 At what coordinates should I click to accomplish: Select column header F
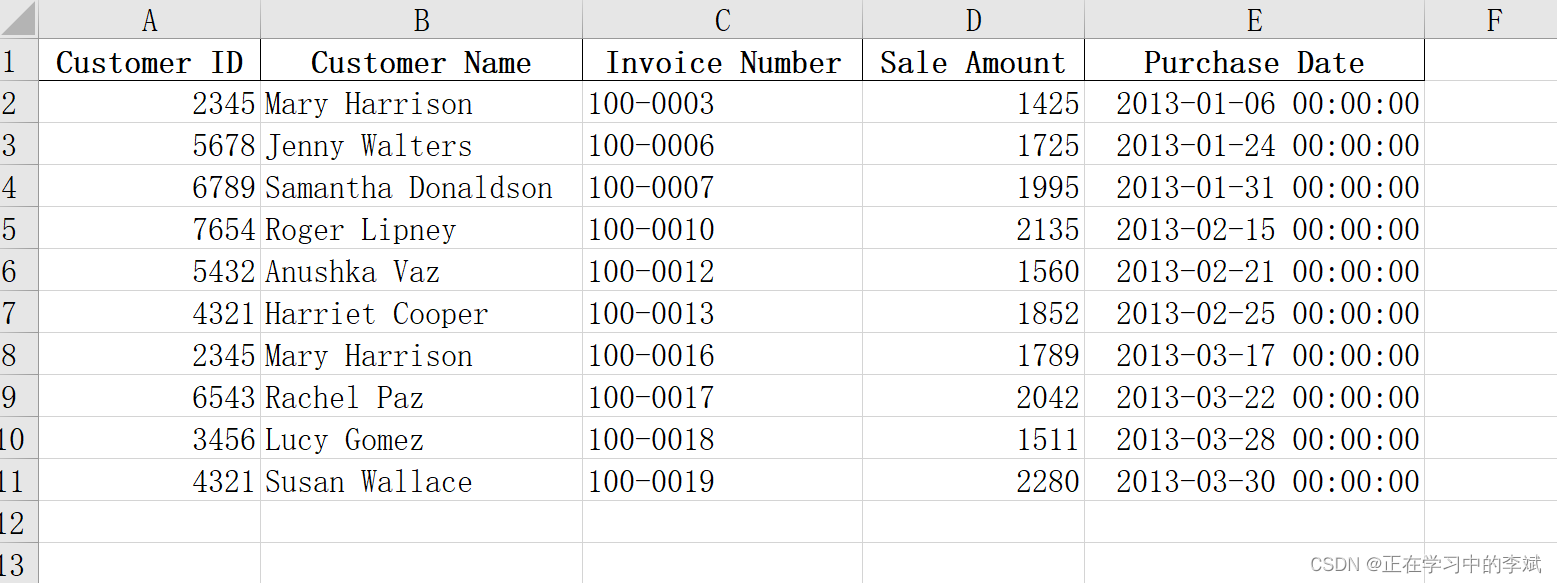pos(1492,19)
